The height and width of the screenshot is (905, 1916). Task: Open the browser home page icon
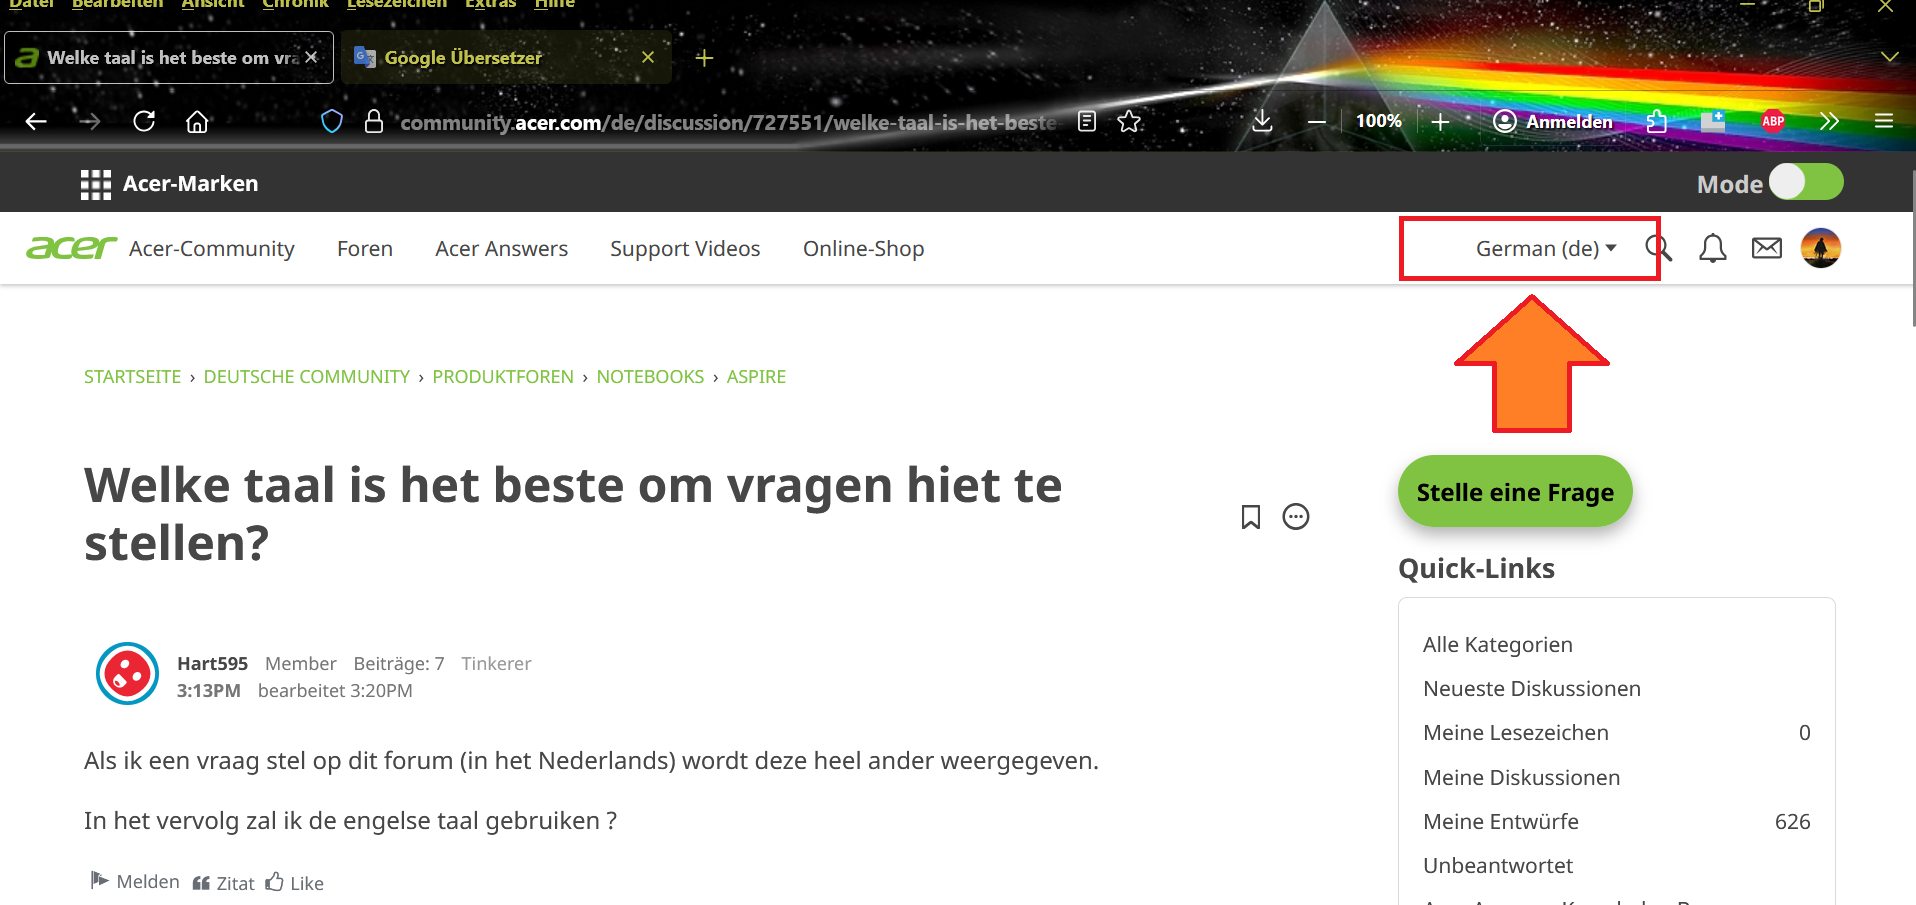197,121
